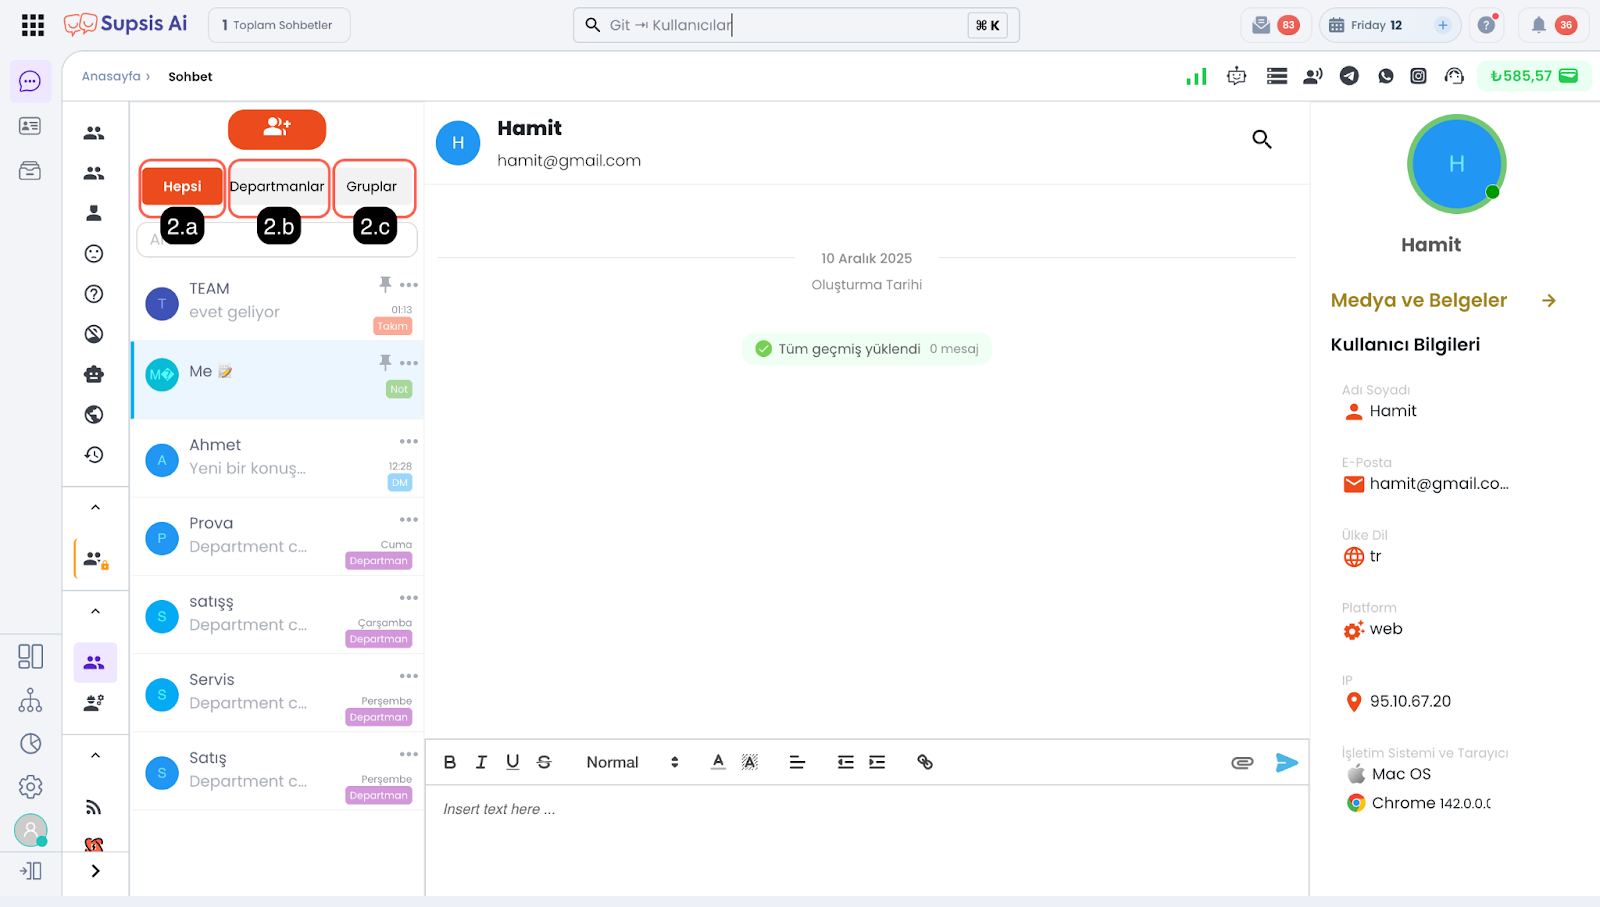Toggle italic text formatting
Screen dimensions: 1600x907
(481, 762)
